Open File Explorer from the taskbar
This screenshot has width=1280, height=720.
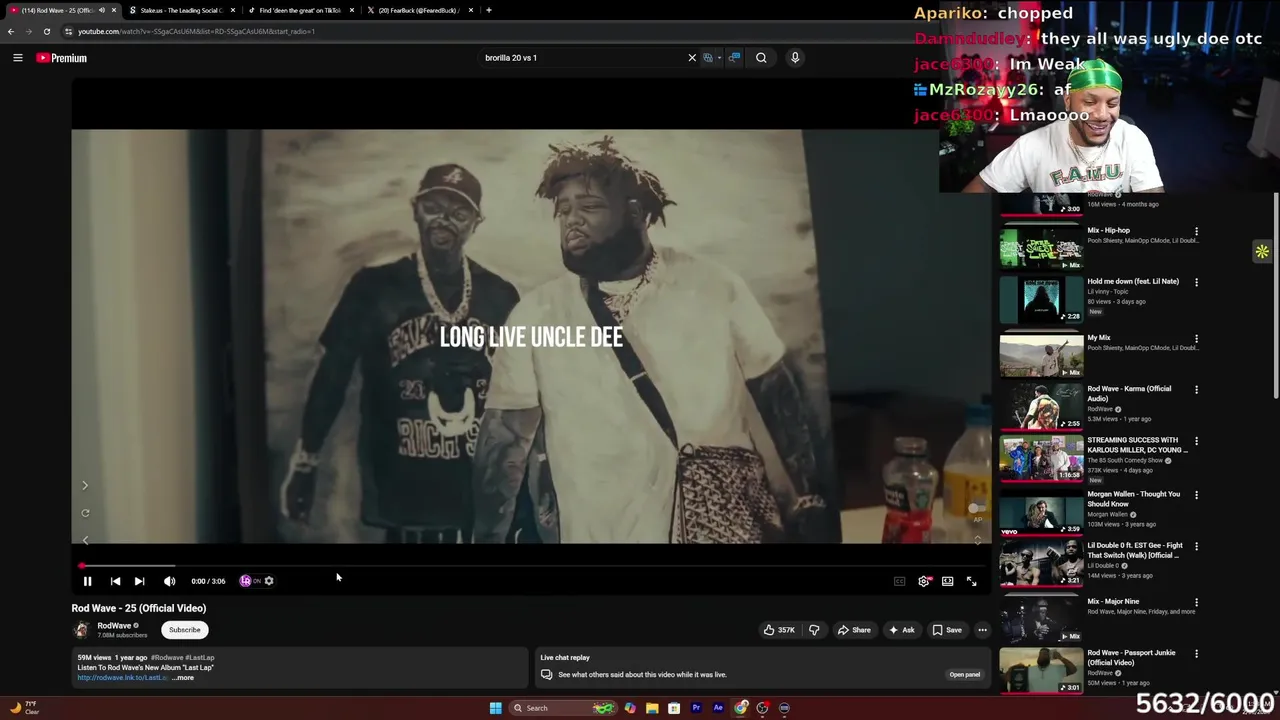click(x=652, y=708)
